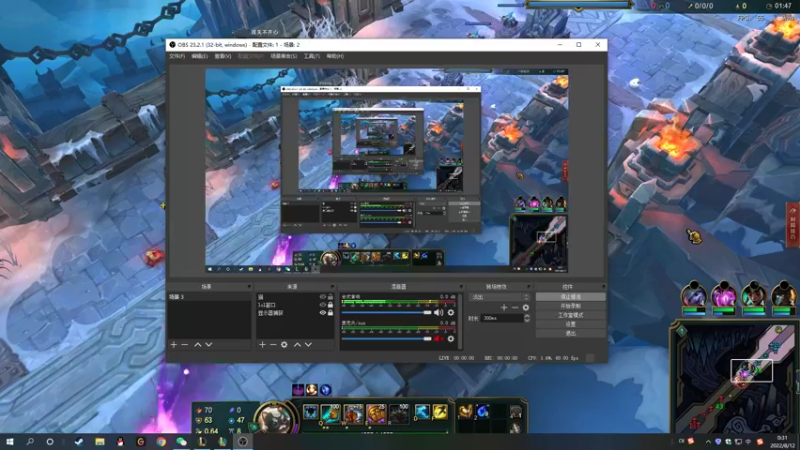Toggle the lock of the second source

point(330,305)
